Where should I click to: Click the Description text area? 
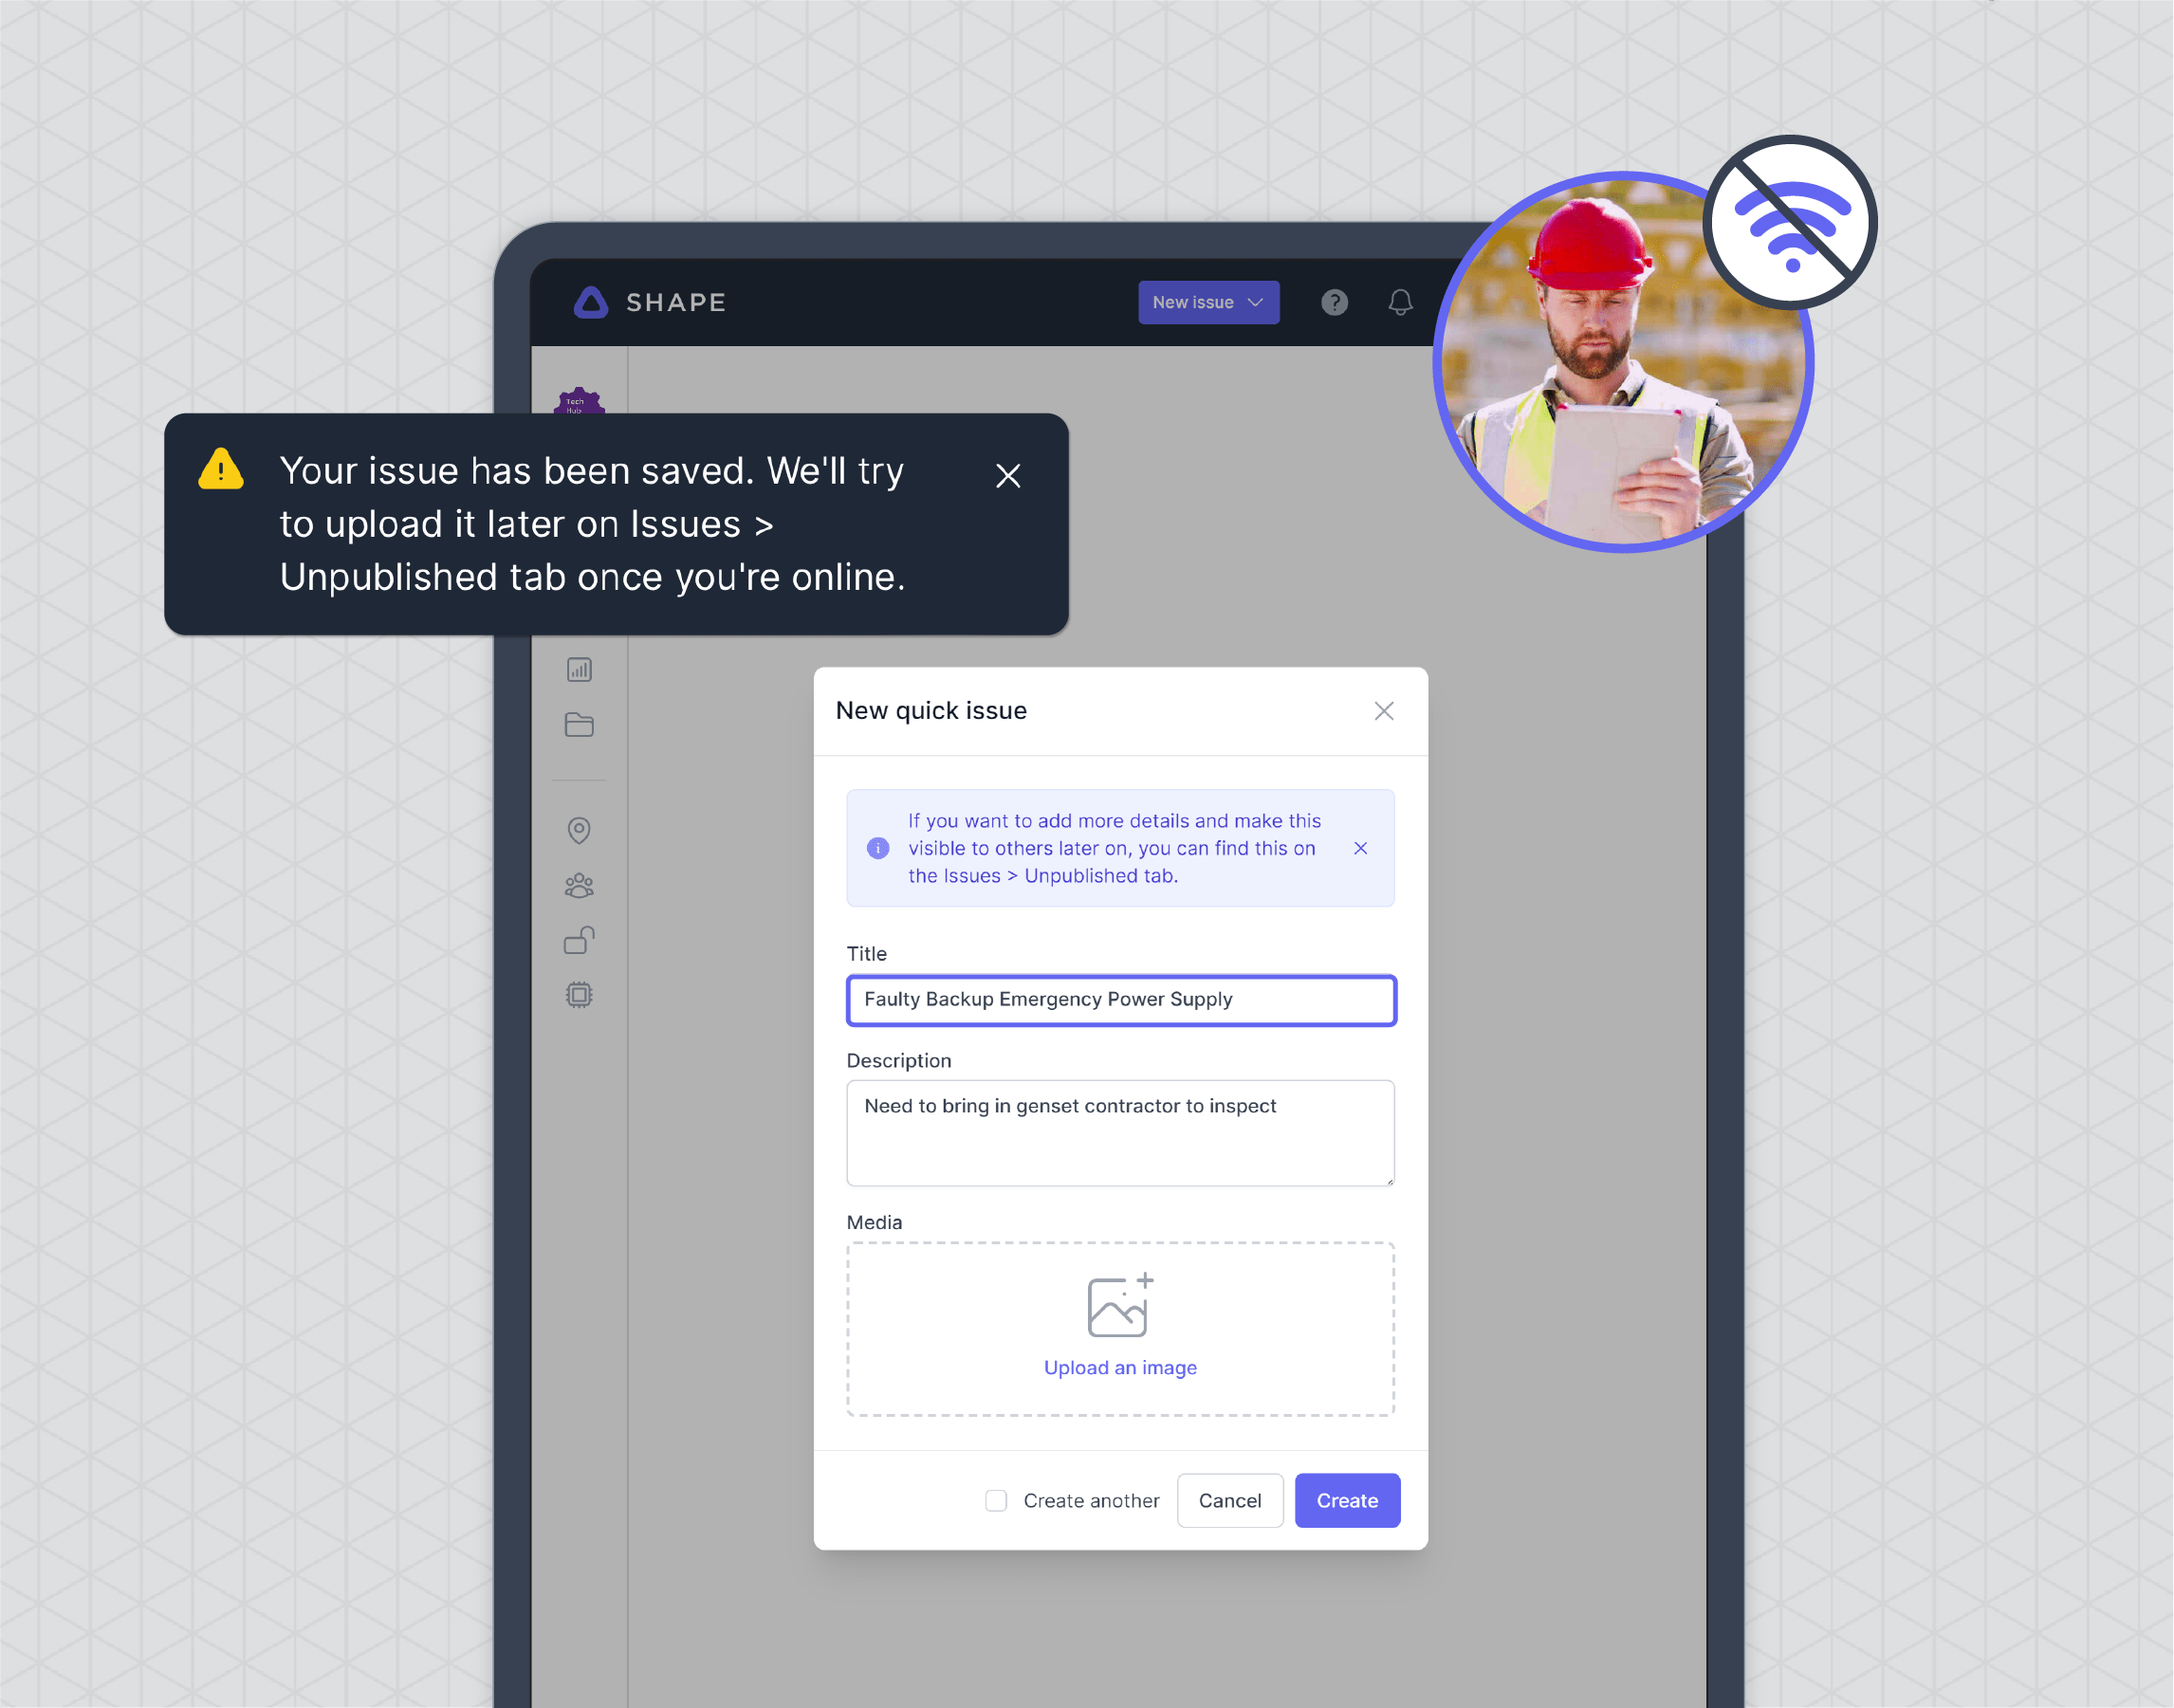pyautogui.click(x=1118, y=1131)
